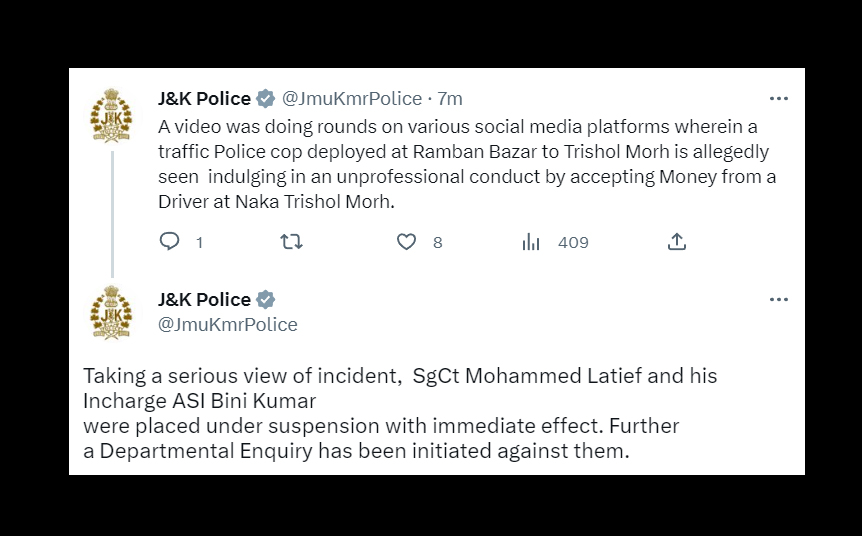
Task: Open view analytics bar chart icon
Action: tap(531, 242)
